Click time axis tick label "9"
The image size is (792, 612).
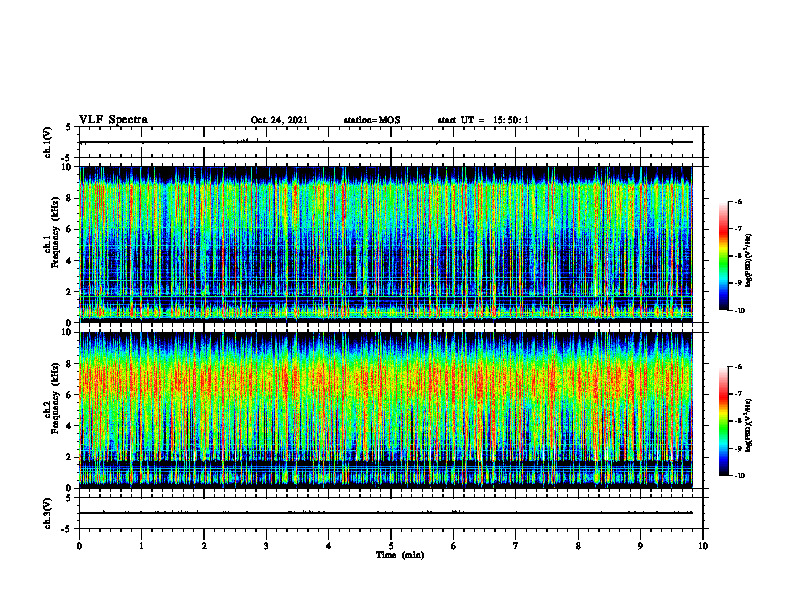pos(640,546)
